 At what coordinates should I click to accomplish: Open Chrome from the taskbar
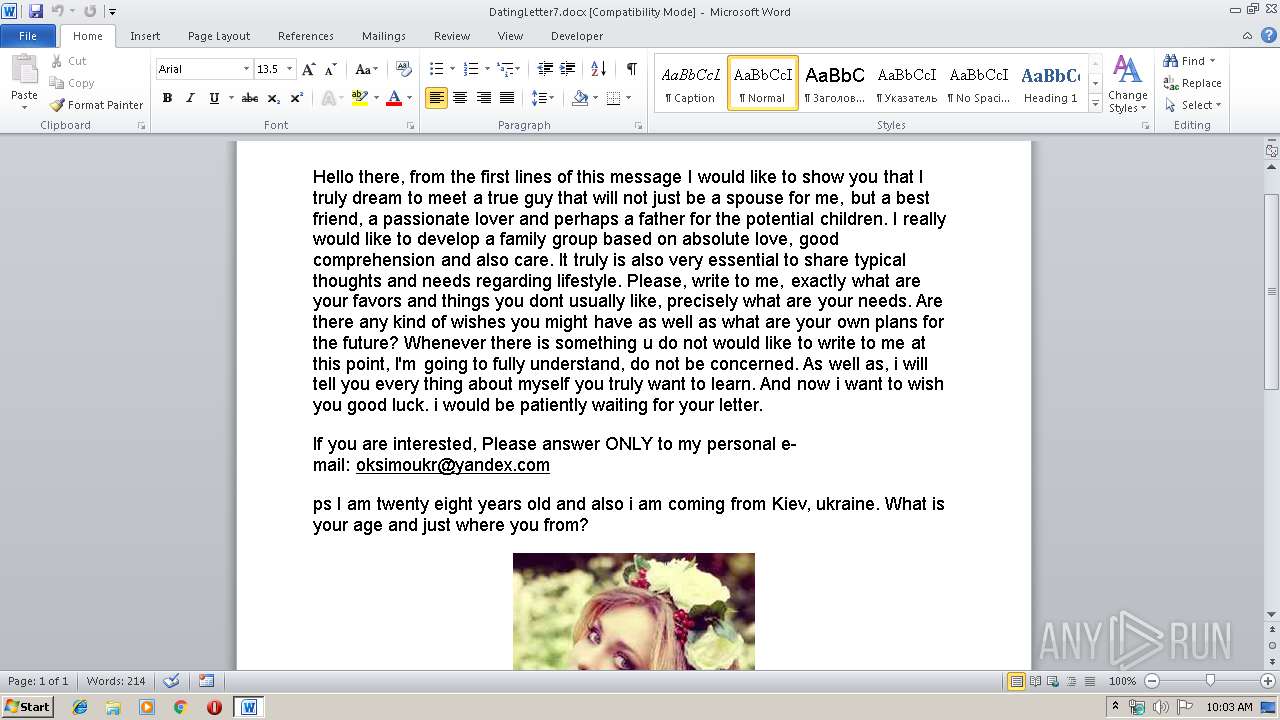(181, 707)
